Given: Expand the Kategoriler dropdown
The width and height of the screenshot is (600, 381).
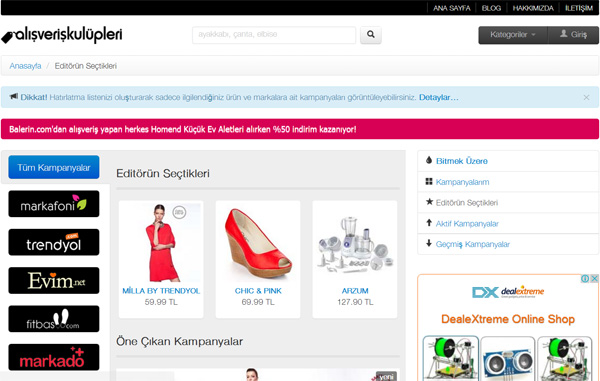Looking at the screenshot, I should point(513,35).
